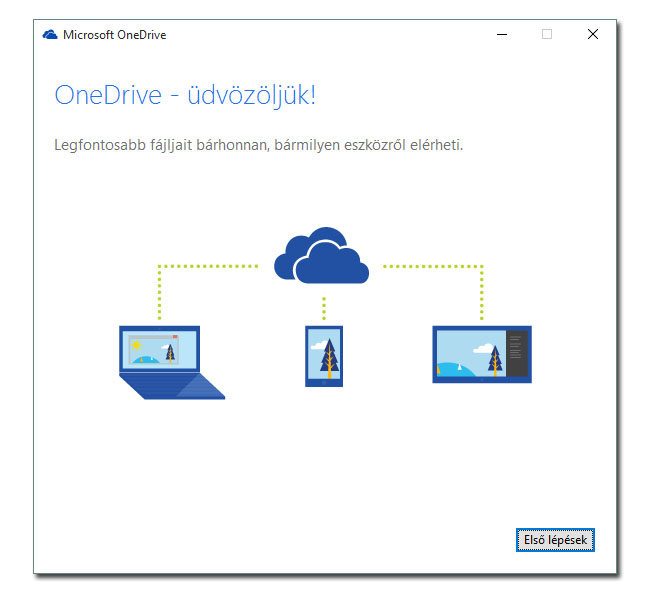Select the laptop device illustration
The height and width of the screenshot is (601, 650).
point(164,361)
